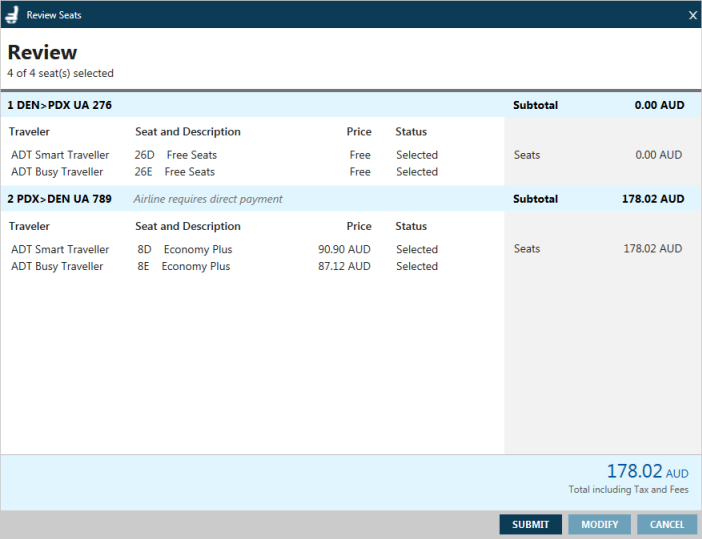Select seat 8D Economy Plus row
Image resolution: width=702 pixels, height=539 pixels.
coord(184,249)
